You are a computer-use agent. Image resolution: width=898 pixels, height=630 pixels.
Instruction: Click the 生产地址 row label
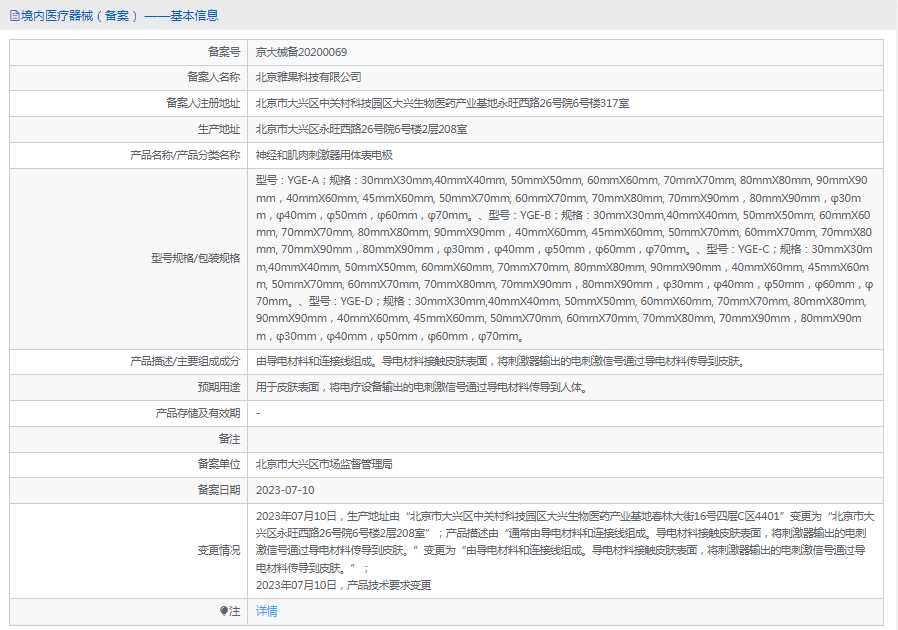point(219,129)
